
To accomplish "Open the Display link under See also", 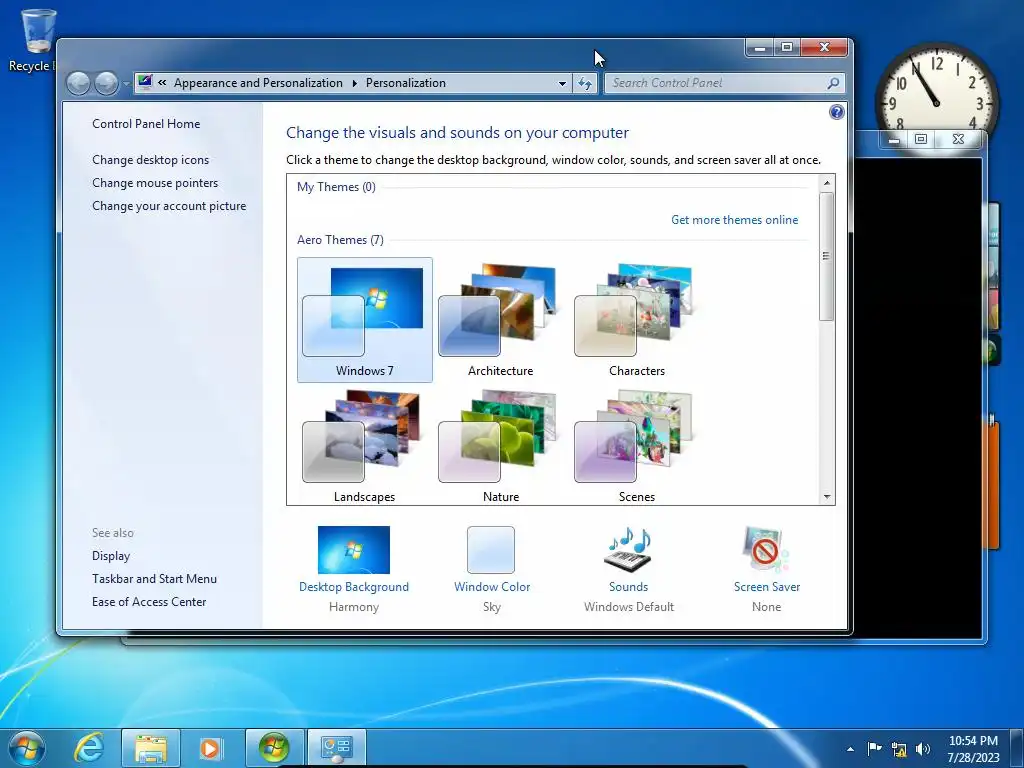I will 111,556.
